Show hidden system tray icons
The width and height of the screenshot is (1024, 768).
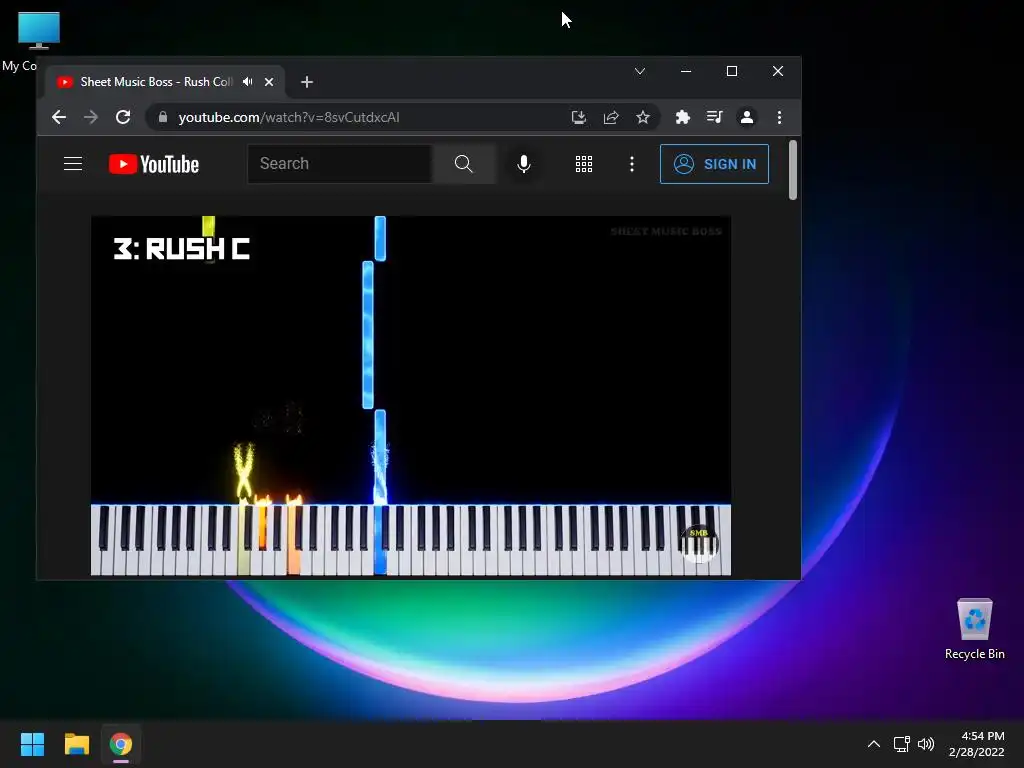[x=874, y=744]
